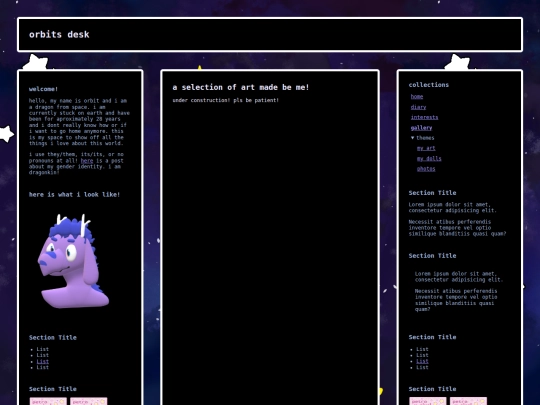Collapse the themes disclosure triangle
This screenshot has height=405, width=540.
[x=413, y=138]
